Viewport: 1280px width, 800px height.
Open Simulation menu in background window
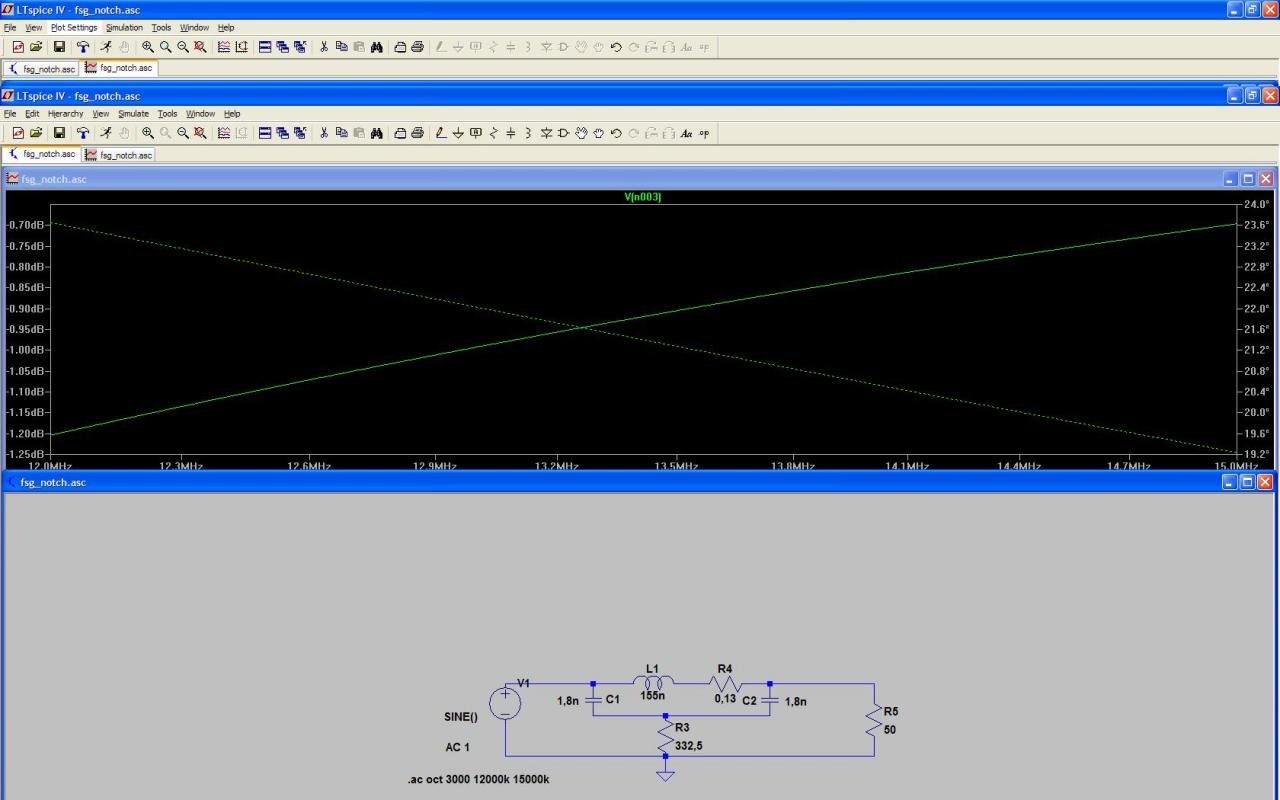(124, 28)
